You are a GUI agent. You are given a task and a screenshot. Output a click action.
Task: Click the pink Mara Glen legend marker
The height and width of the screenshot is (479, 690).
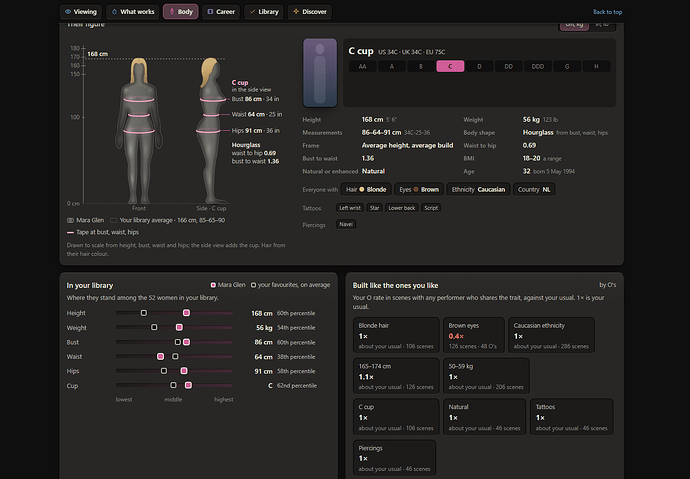(x=213, y=285)
